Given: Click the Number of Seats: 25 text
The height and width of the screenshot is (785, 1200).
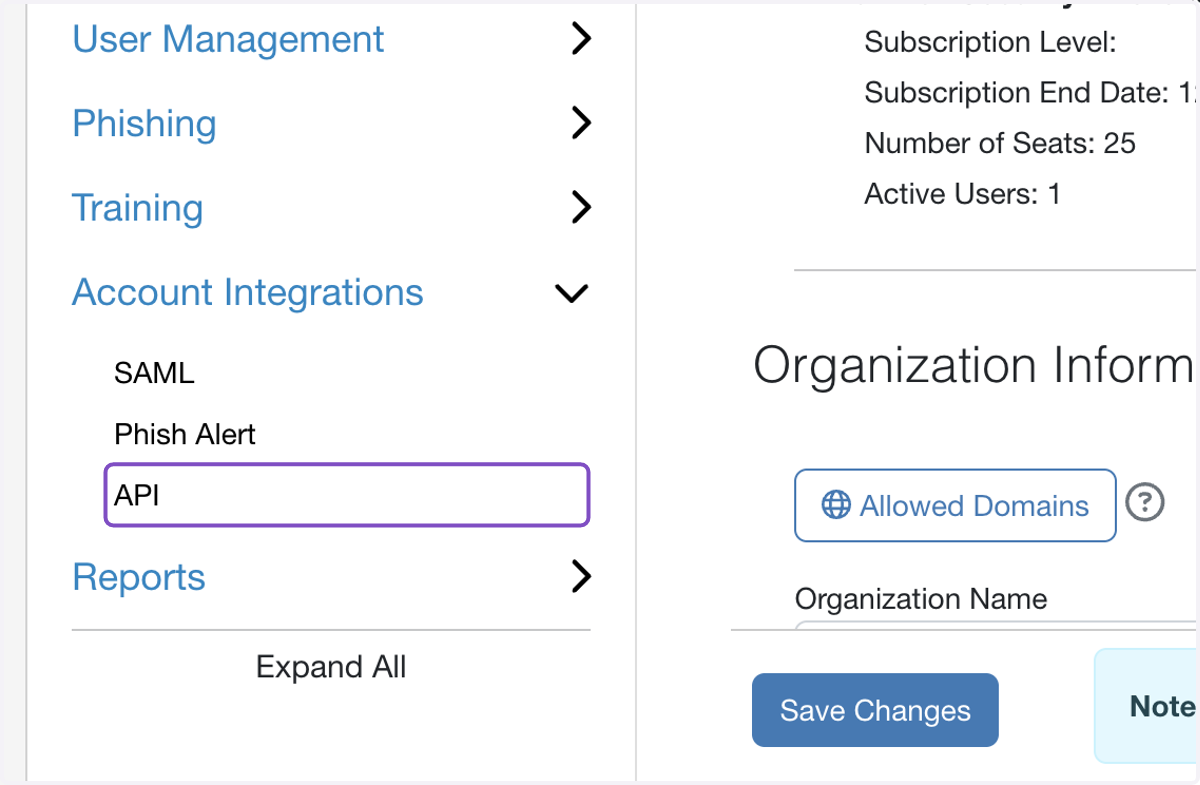Looking at the screenshot, I should (1000, 143).
